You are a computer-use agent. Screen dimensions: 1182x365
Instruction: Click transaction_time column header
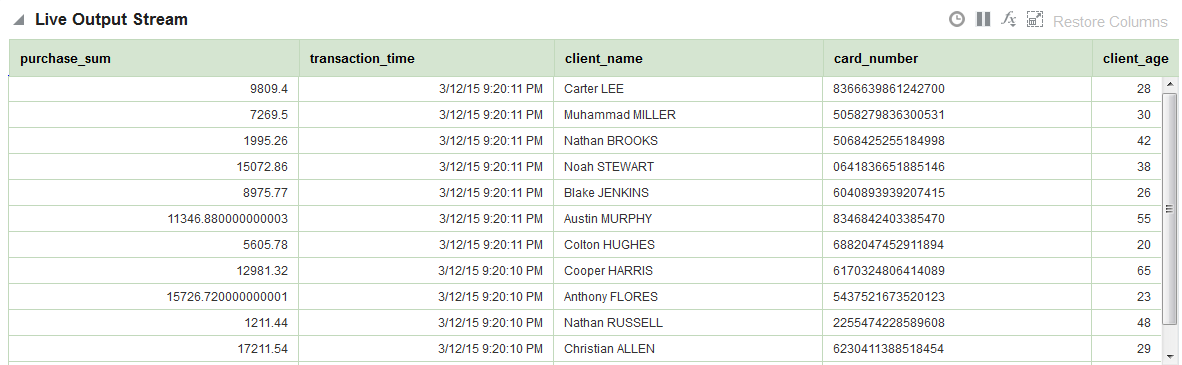(427, 58)
